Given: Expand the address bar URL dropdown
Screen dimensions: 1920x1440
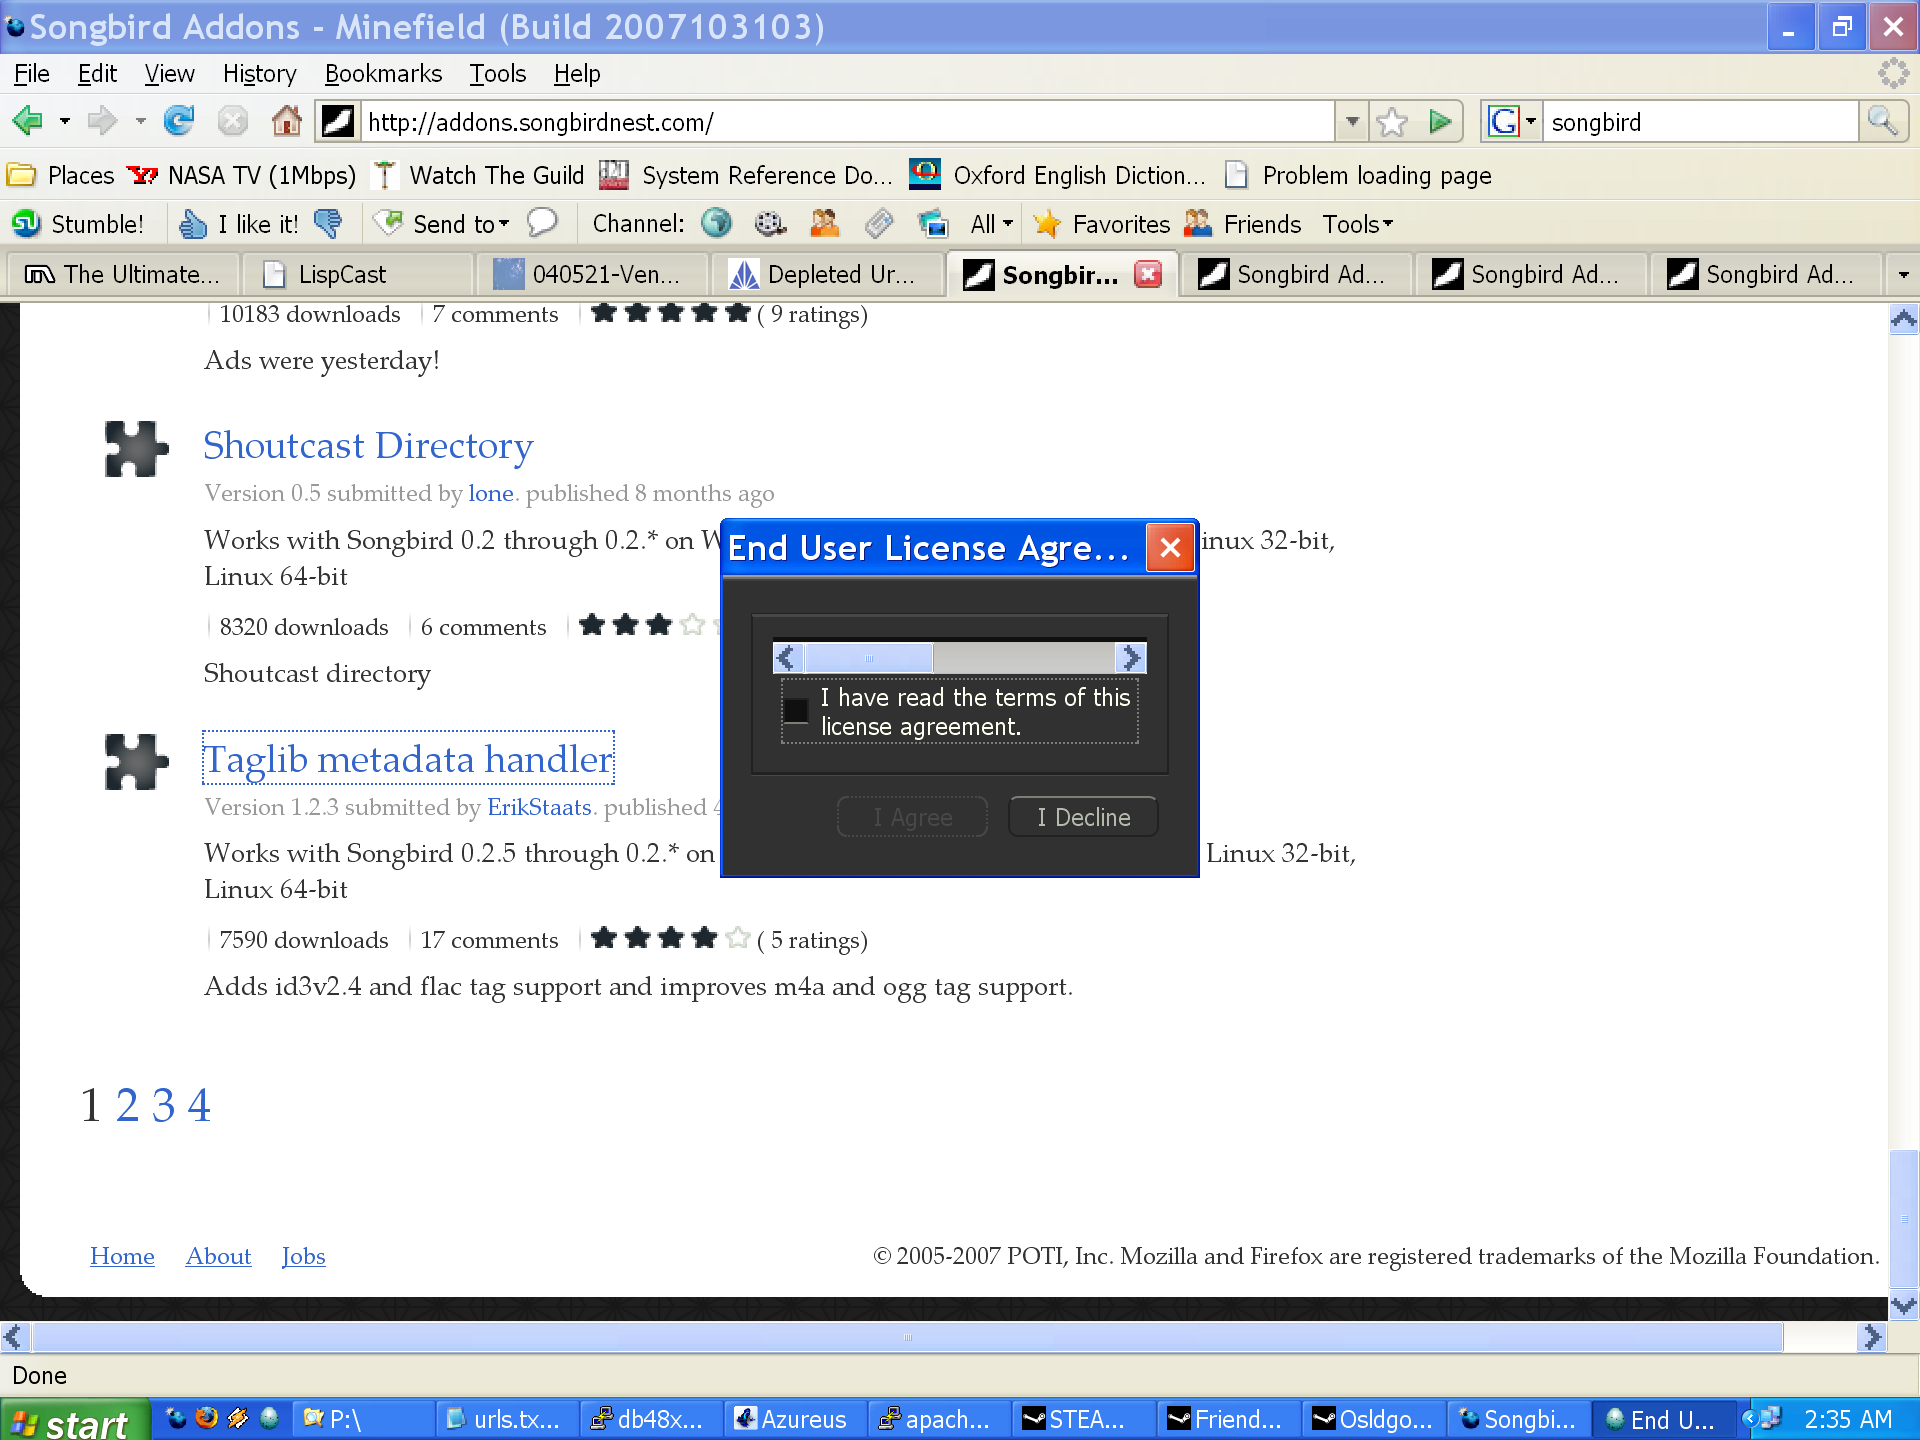Looking at the screenshot, I should click(x=1352, y=122).
